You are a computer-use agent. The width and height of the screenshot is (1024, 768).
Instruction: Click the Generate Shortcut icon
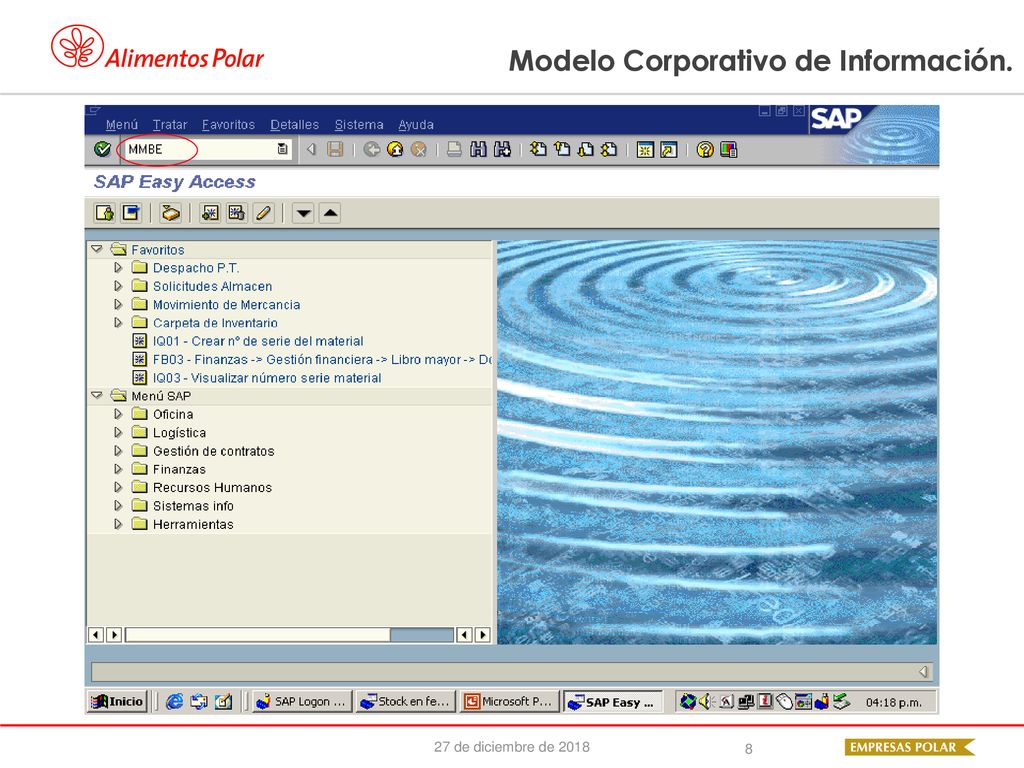point(669,150)
